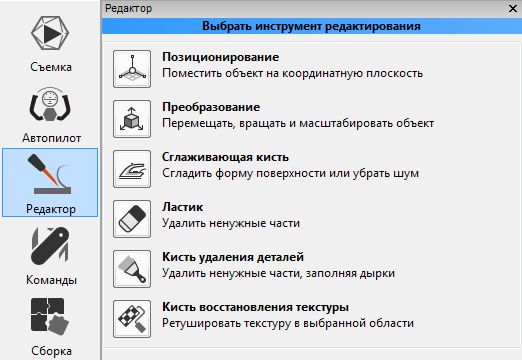
Task: Select the Ластик eraser icon
Action: pyautogui.click(x=132, y=219)
